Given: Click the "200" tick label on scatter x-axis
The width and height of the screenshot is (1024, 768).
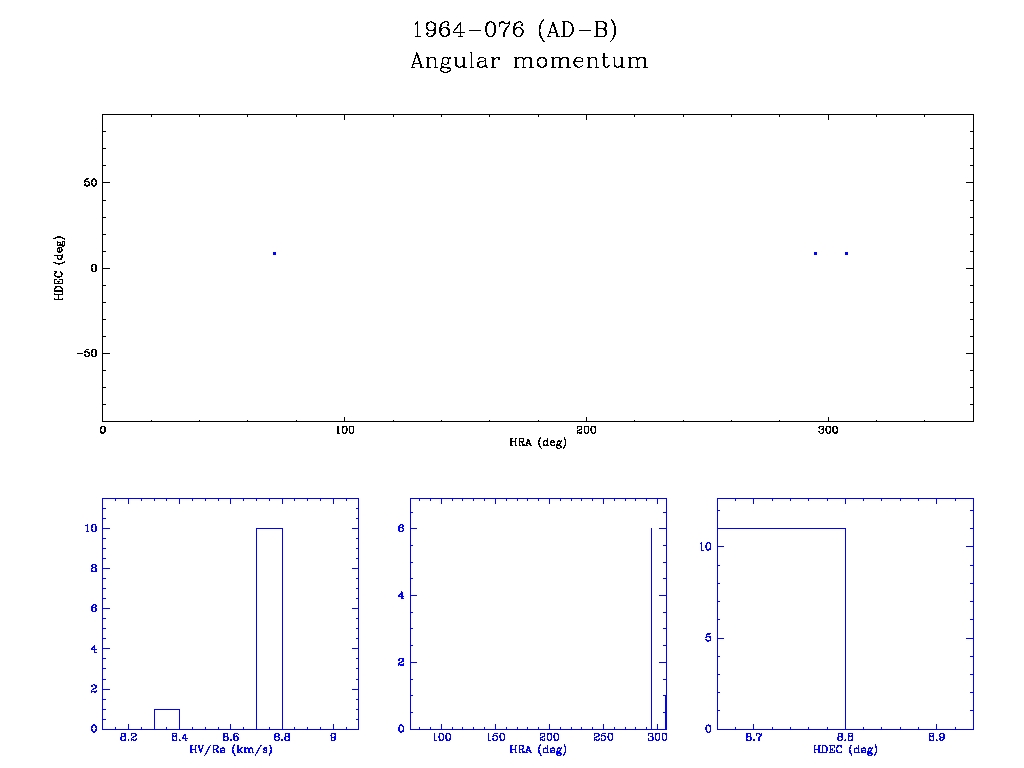Looking at the screenshot, I should (x=586, y=430).
